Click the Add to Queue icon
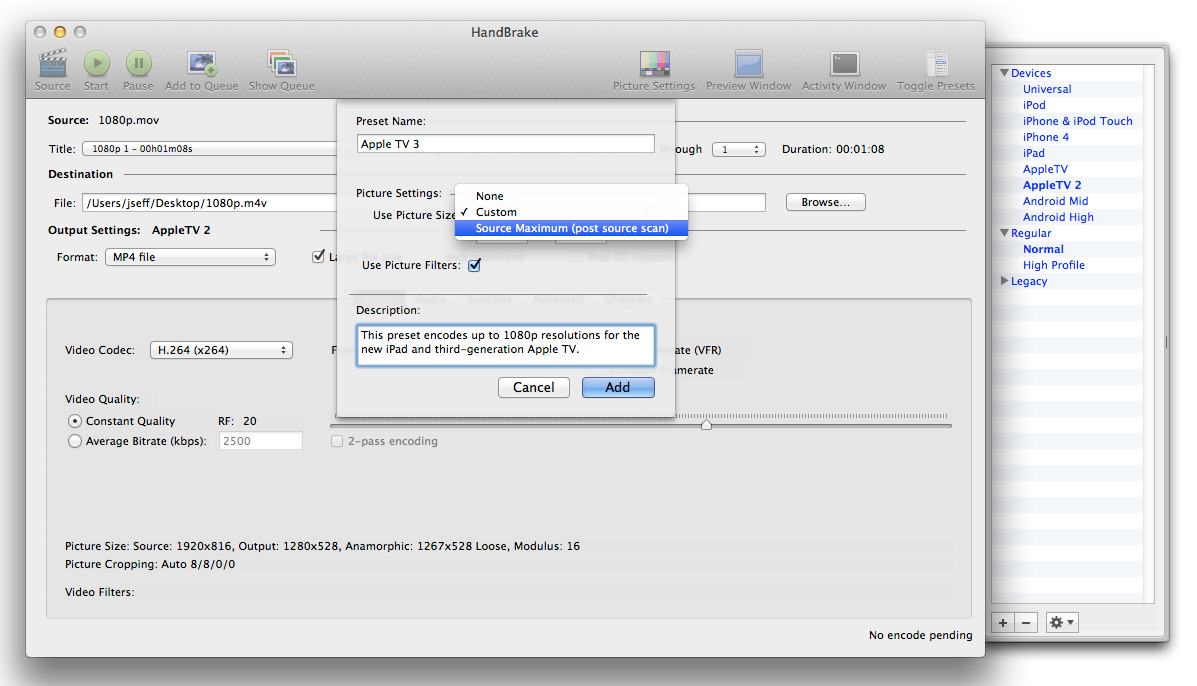 (x=202, y=63)
